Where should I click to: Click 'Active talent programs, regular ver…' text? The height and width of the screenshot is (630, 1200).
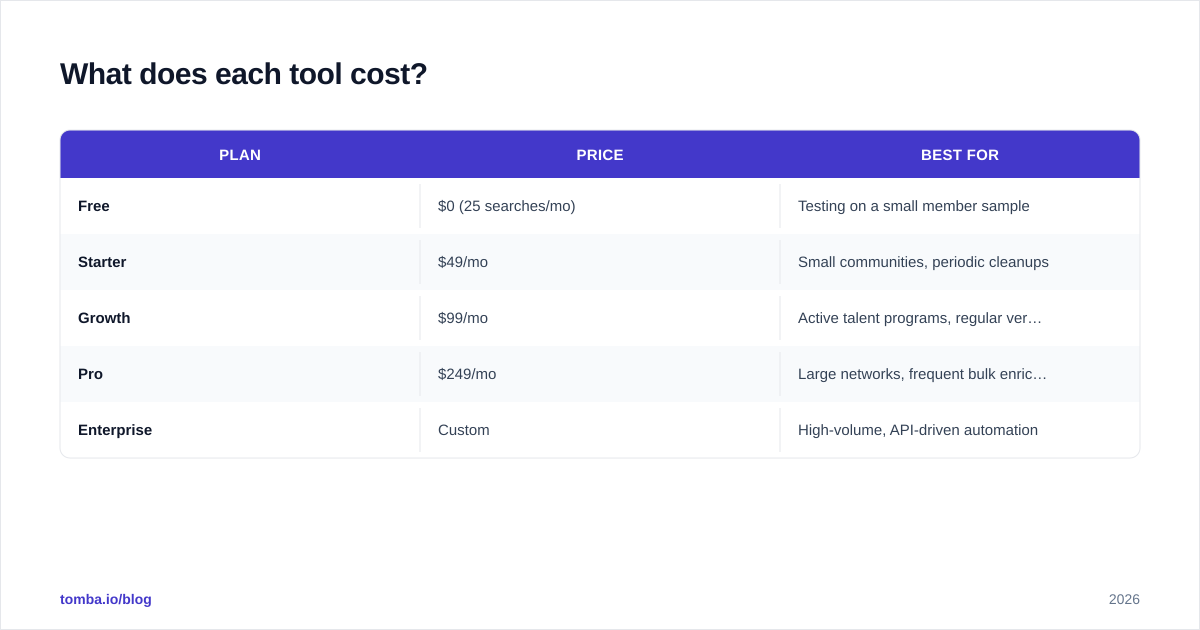pos(920,318)
